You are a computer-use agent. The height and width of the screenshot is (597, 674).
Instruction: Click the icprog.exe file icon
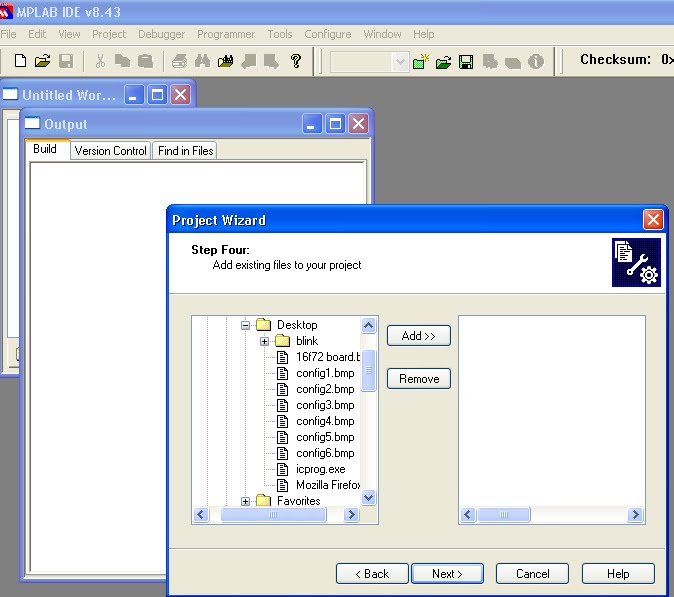coord(282,469)
